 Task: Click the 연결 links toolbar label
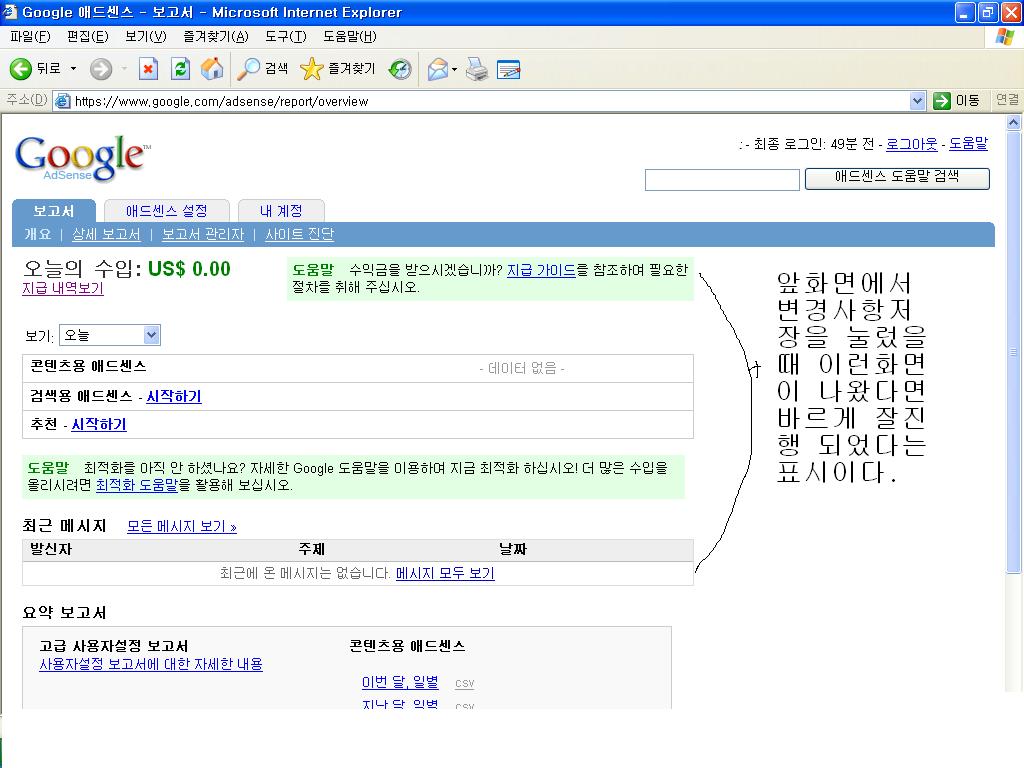(x=1006, y=99)
